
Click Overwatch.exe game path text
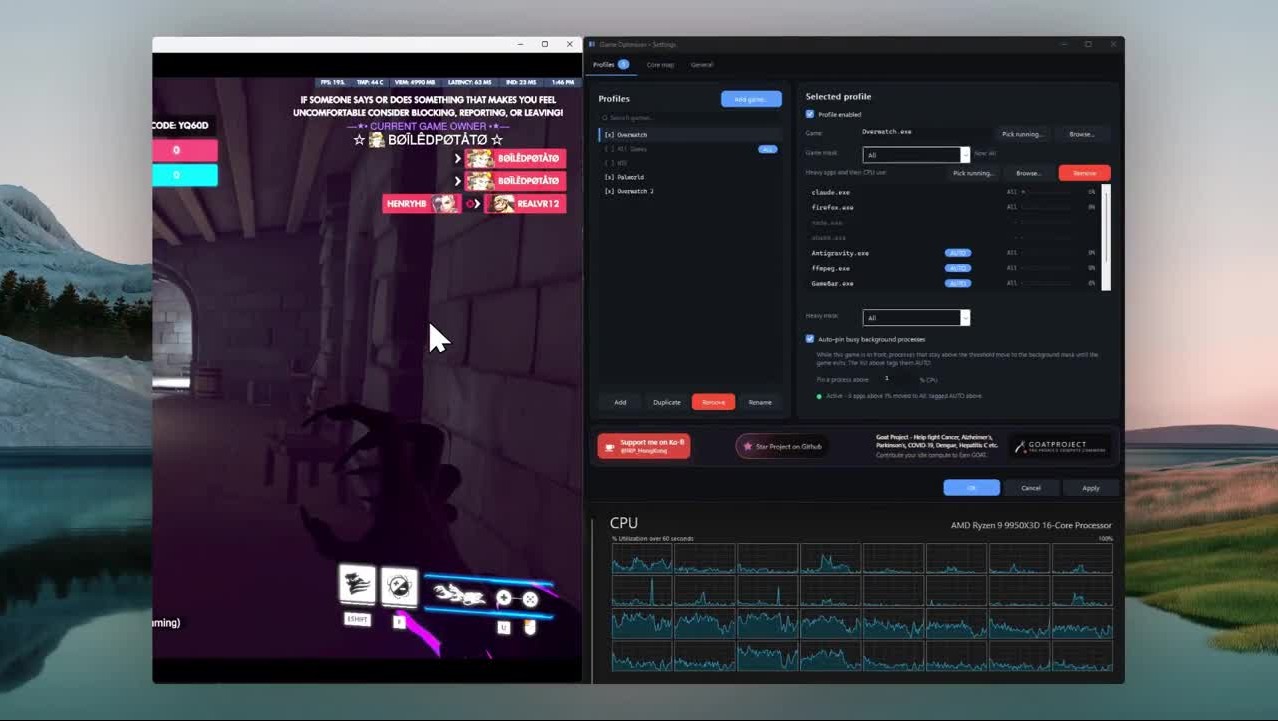coord(887,132)
